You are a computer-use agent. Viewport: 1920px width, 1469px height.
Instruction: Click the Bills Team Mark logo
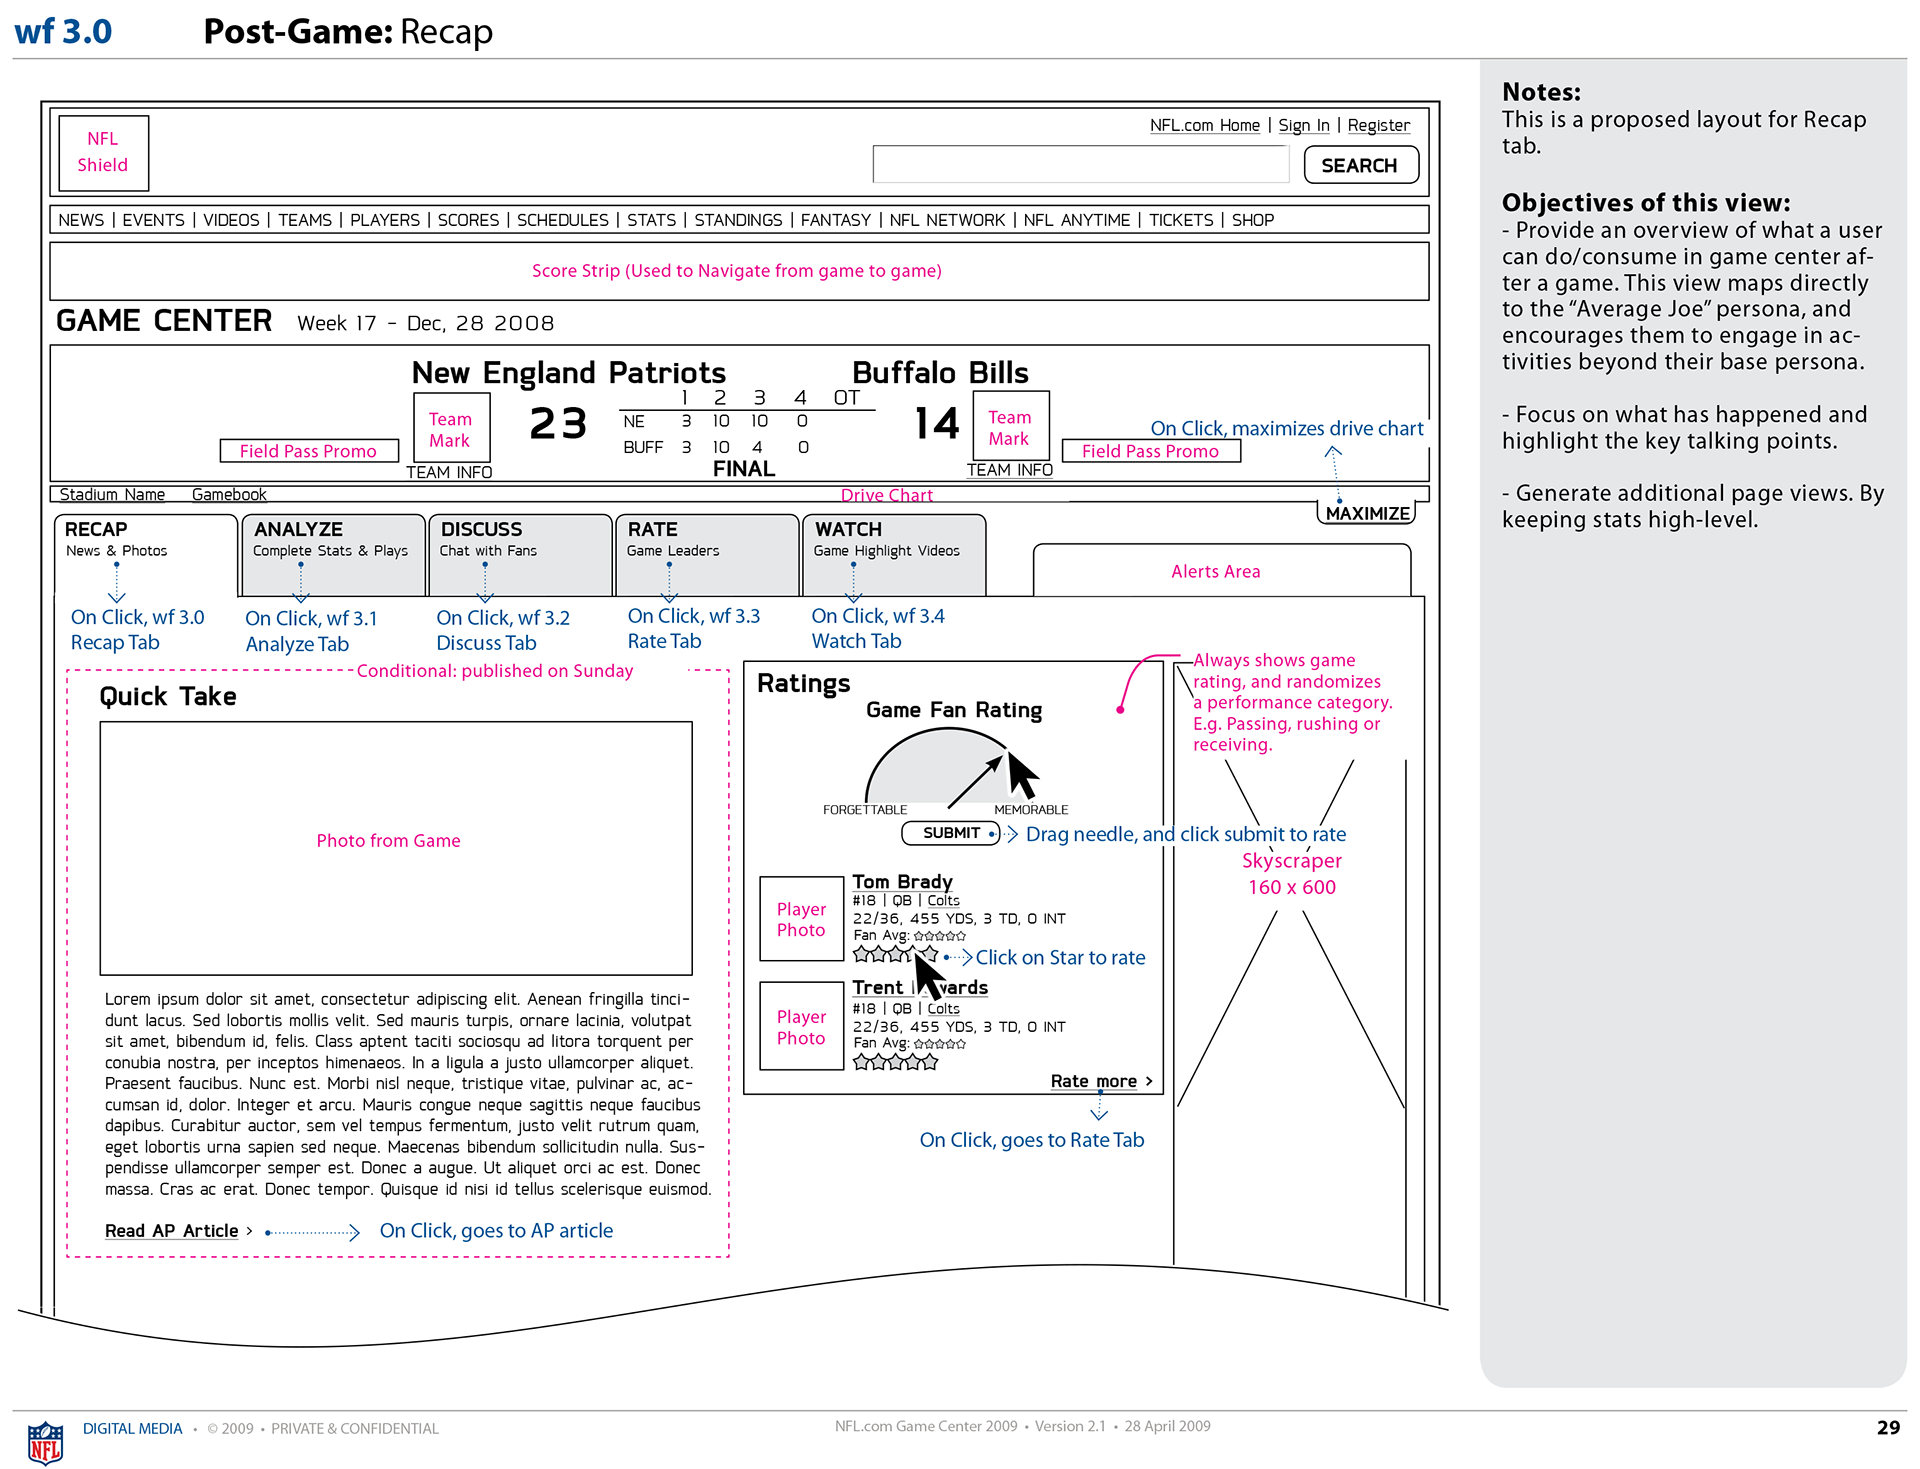coord(1010,427)
